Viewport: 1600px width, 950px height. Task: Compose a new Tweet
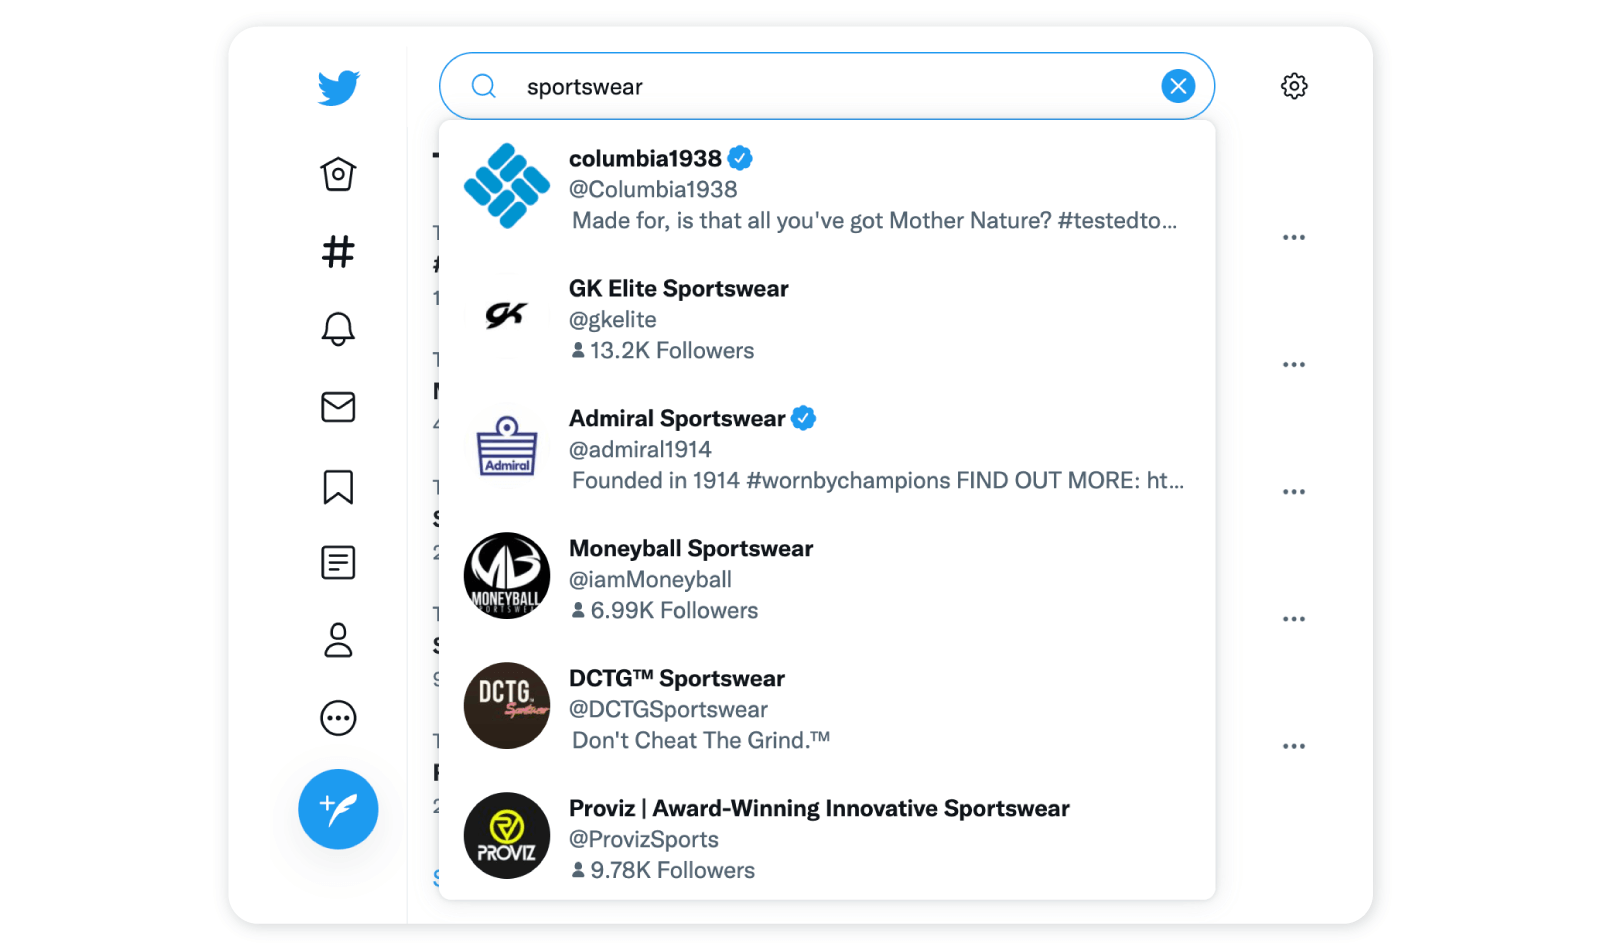pyautogui.click(x=338, y=809)
